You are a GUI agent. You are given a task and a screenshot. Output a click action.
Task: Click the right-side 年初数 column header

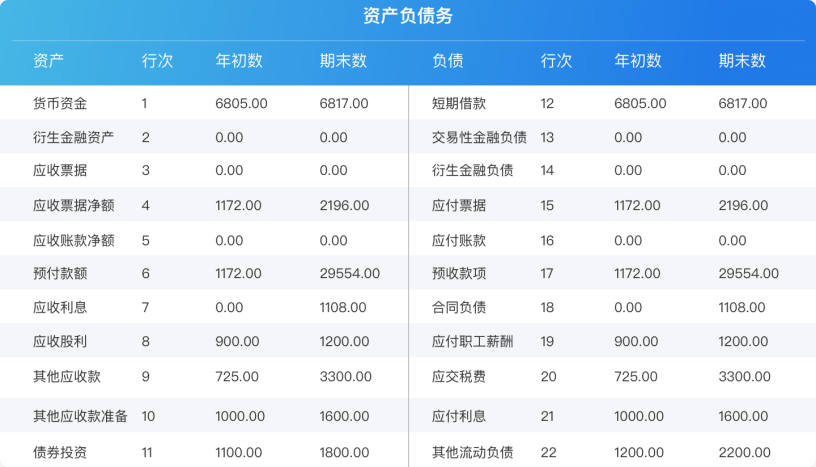pos(638,61)
